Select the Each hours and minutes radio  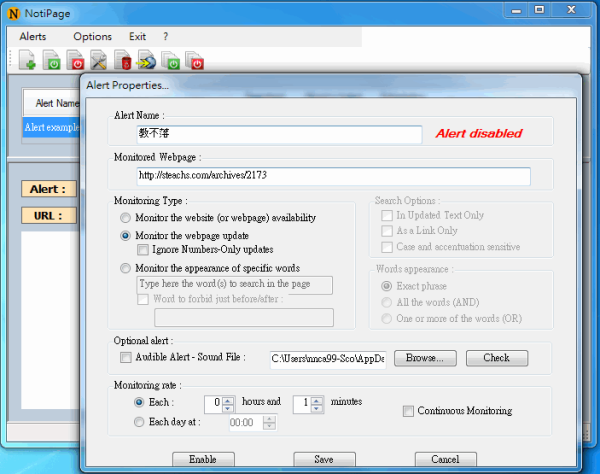139,402
